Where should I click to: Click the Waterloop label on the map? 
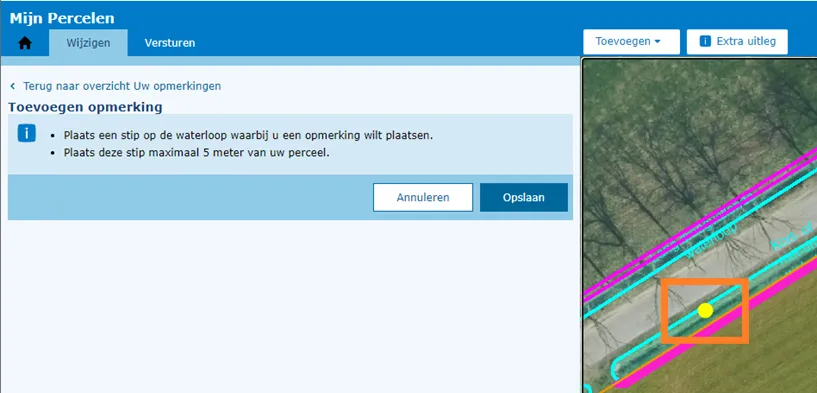click(711, 241)
